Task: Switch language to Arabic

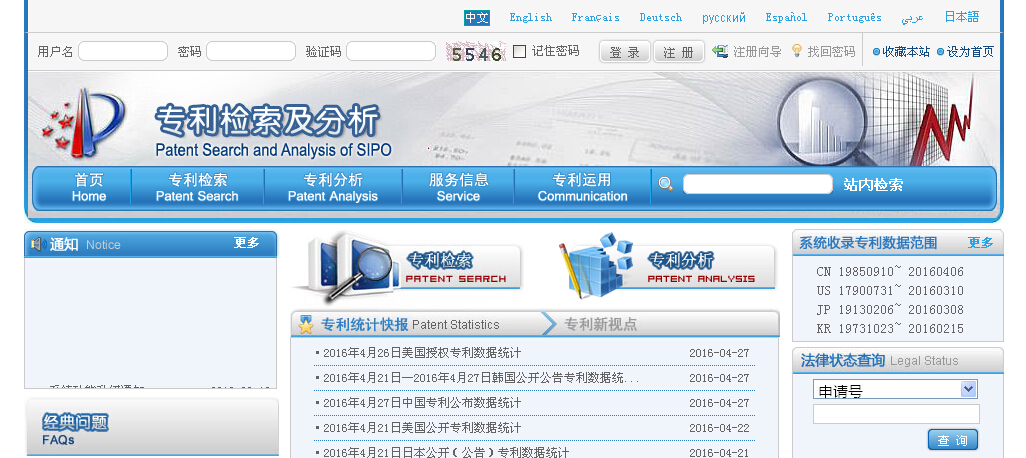Action: click(912, 18)
